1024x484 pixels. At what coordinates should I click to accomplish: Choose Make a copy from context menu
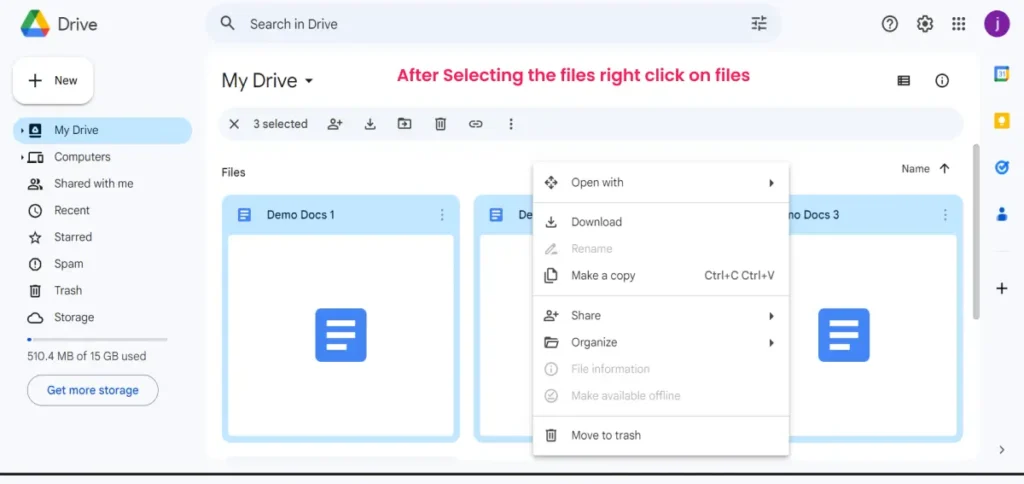coord(603,275)
